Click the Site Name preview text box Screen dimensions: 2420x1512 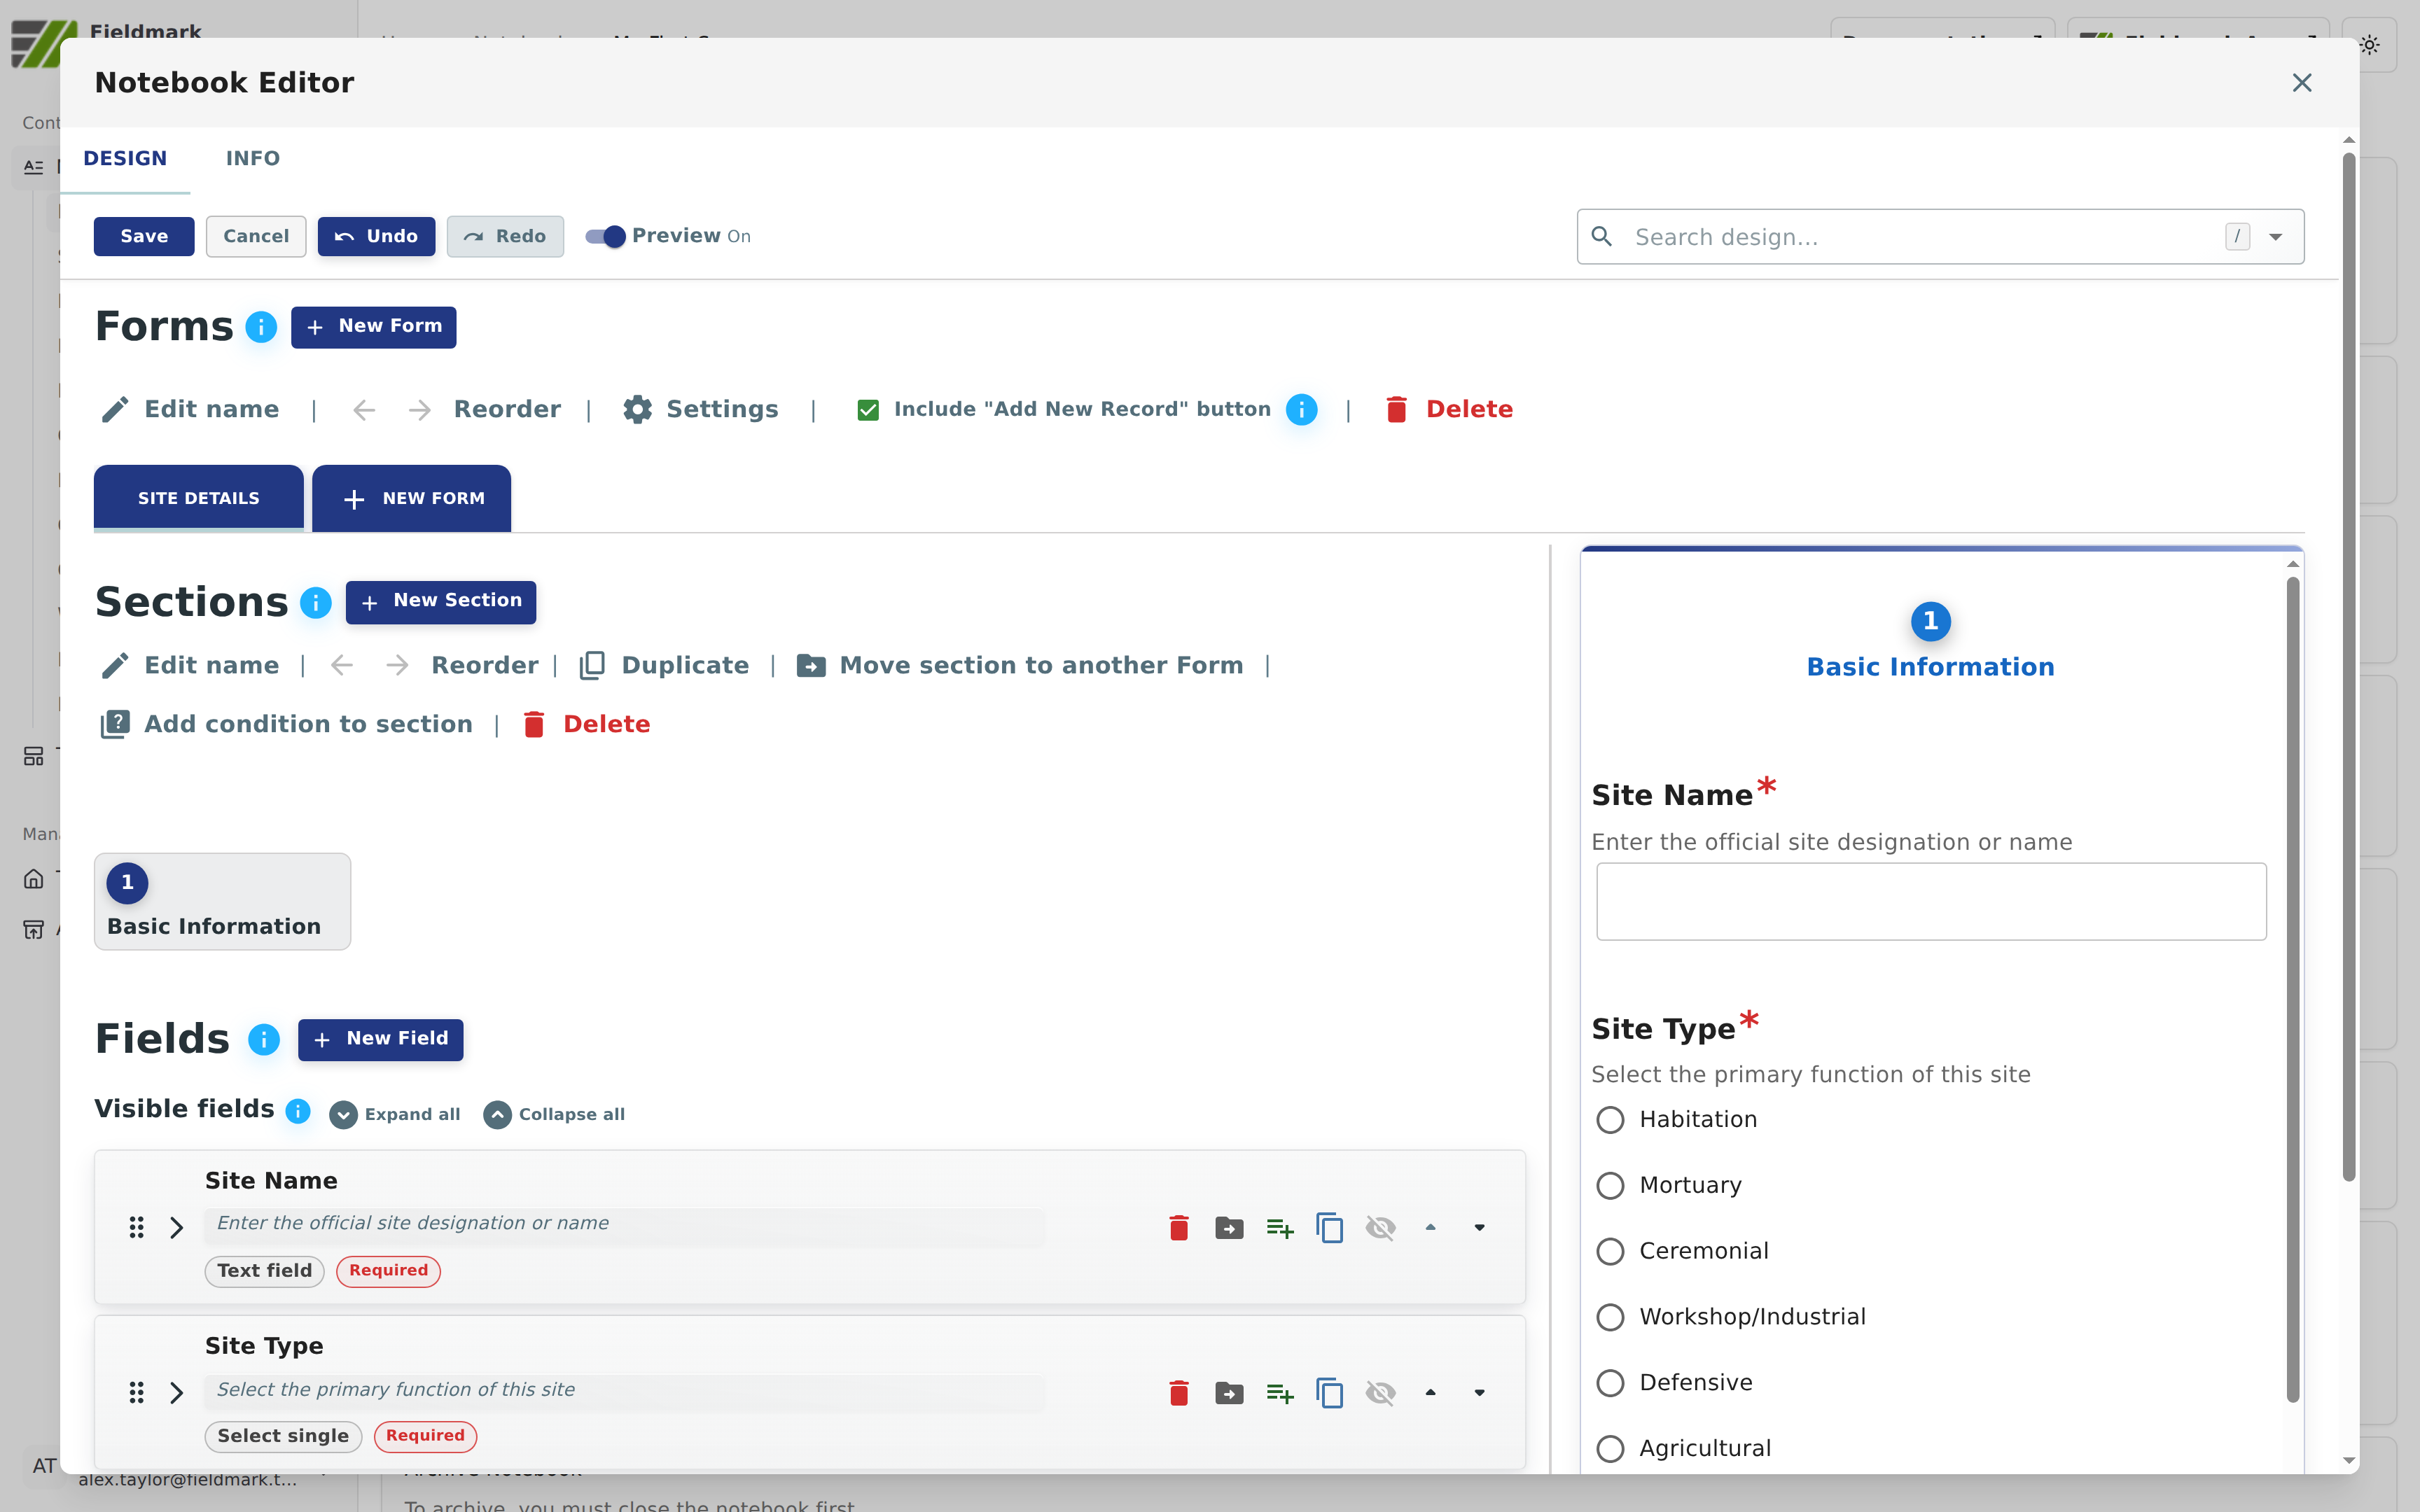pos(1931,902)
